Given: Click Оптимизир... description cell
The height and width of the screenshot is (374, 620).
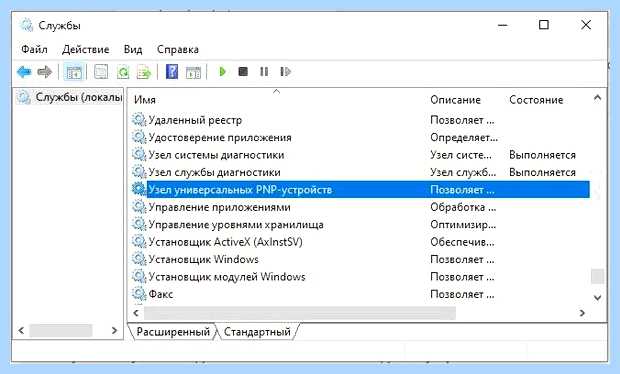Looking at the screenshot, I should (x=463, y=225).
